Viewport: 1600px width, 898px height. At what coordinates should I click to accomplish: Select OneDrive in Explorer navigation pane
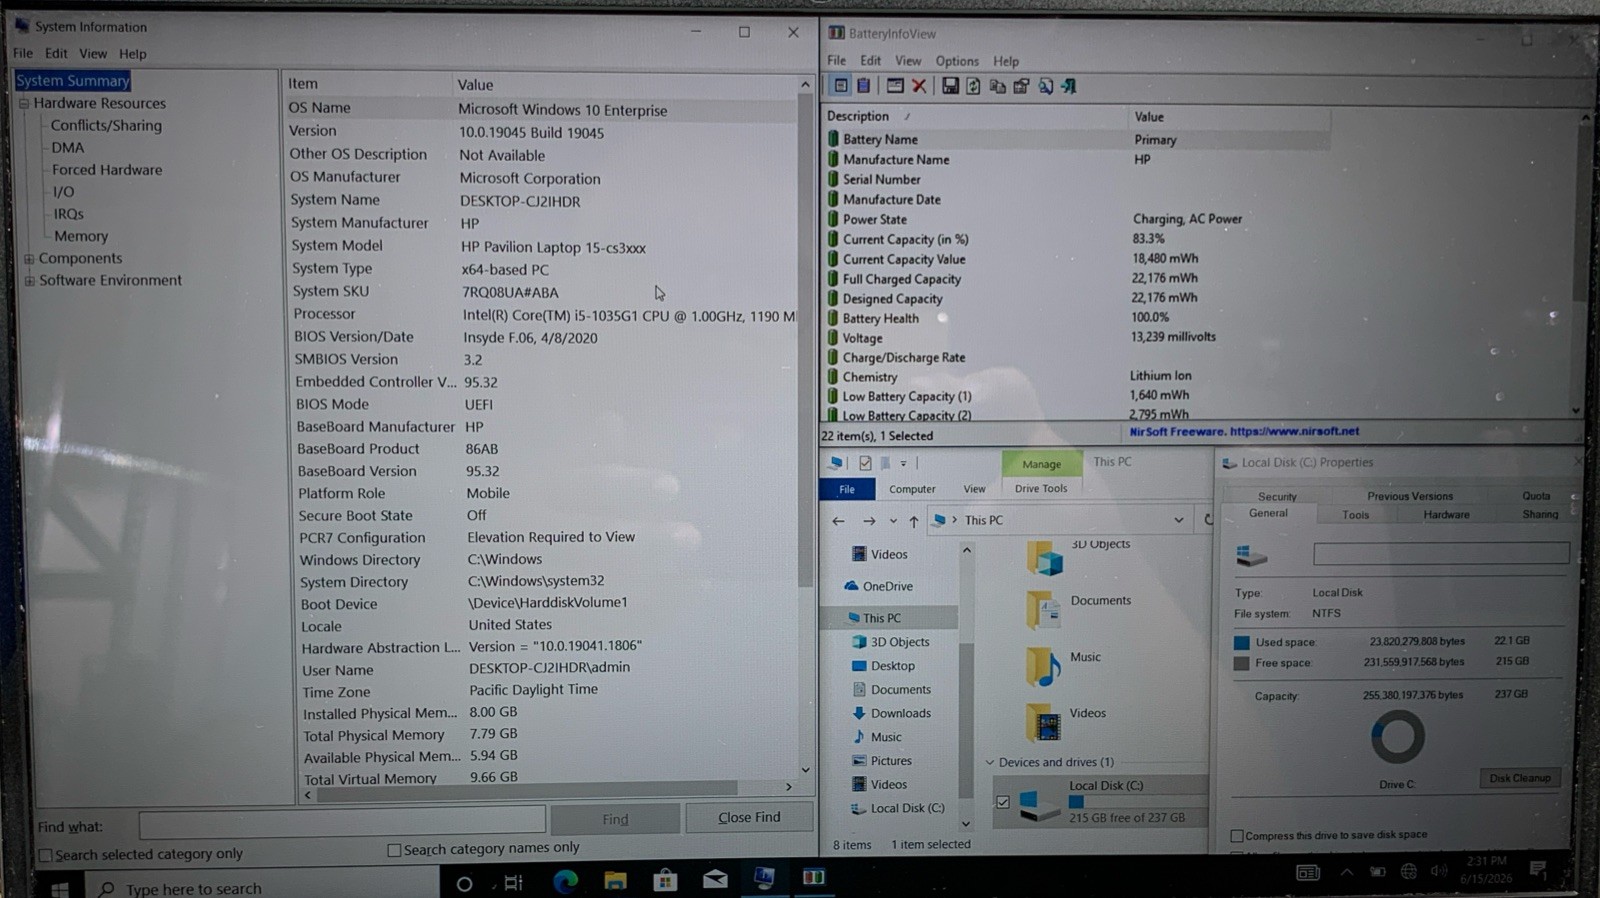pyautogui.click(x=887, y=587)
